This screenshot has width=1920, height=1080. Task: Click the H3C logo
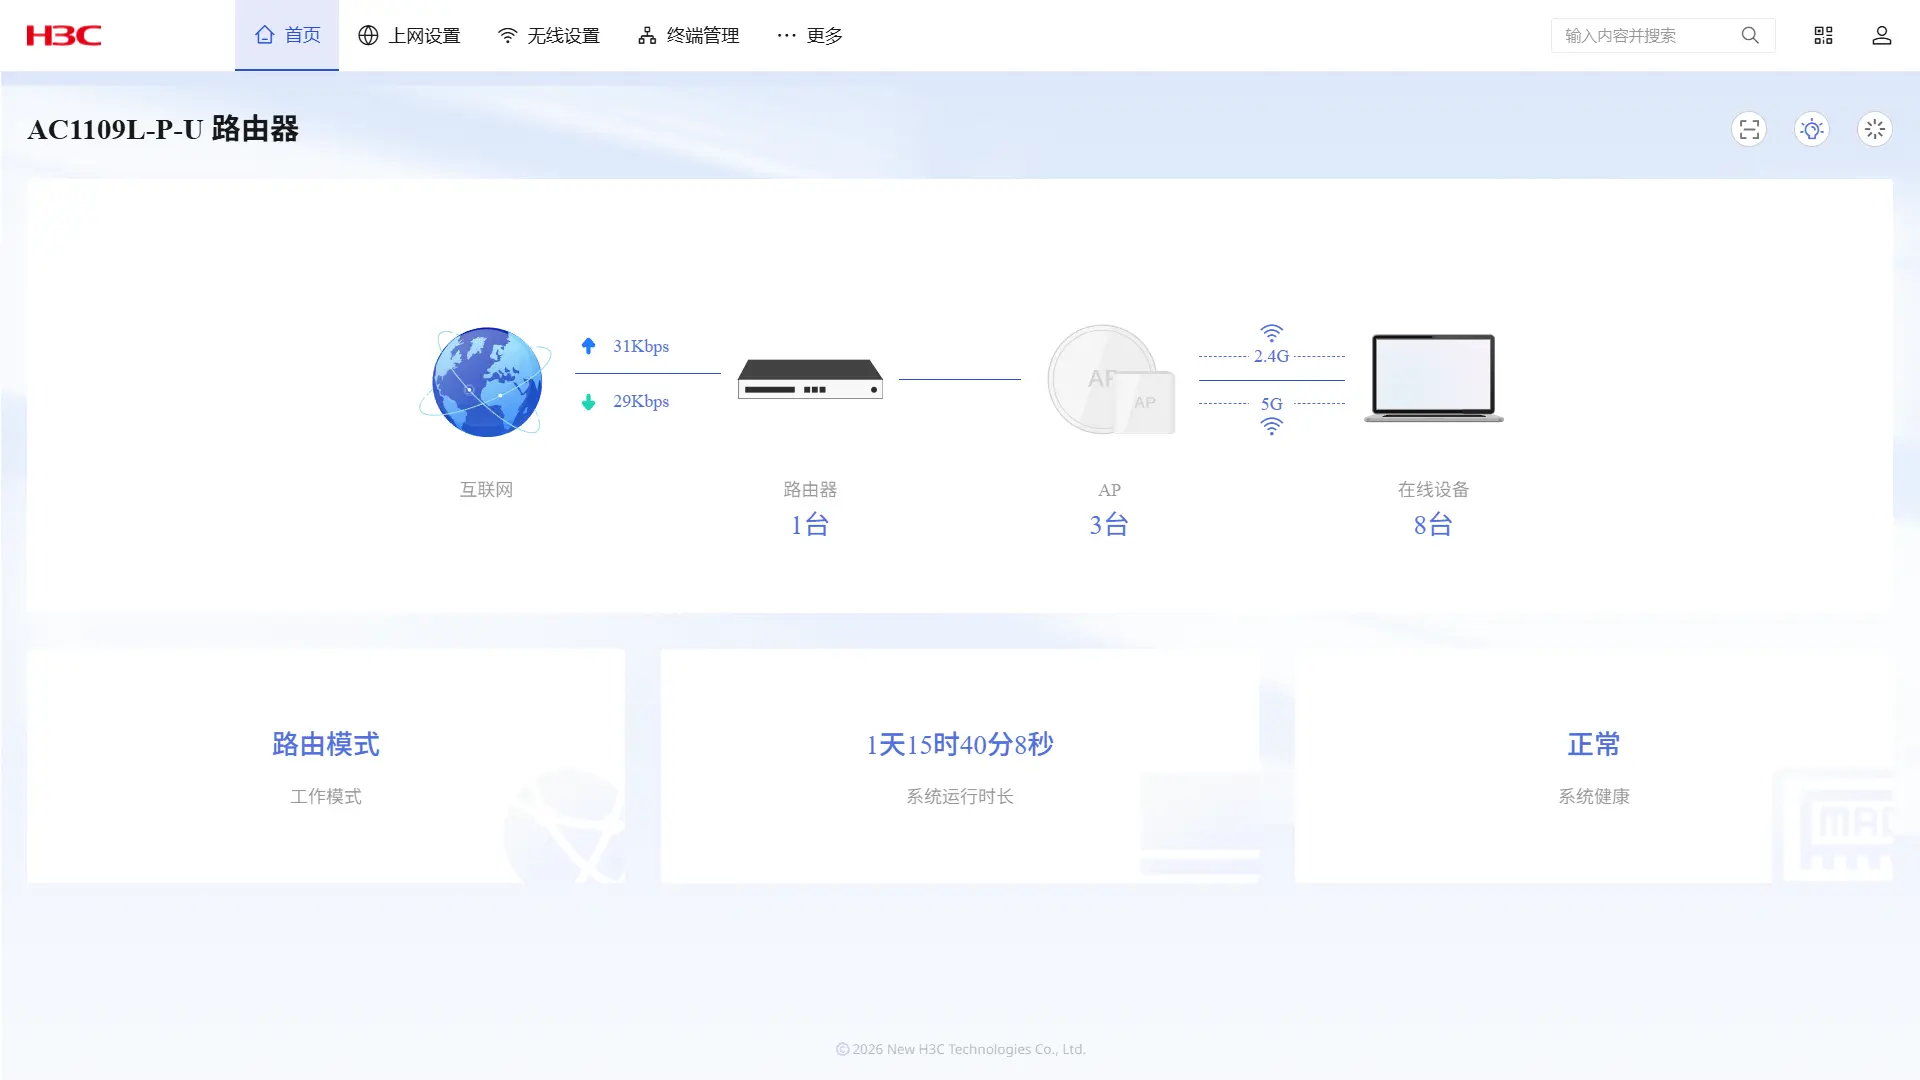pos(64,35)
